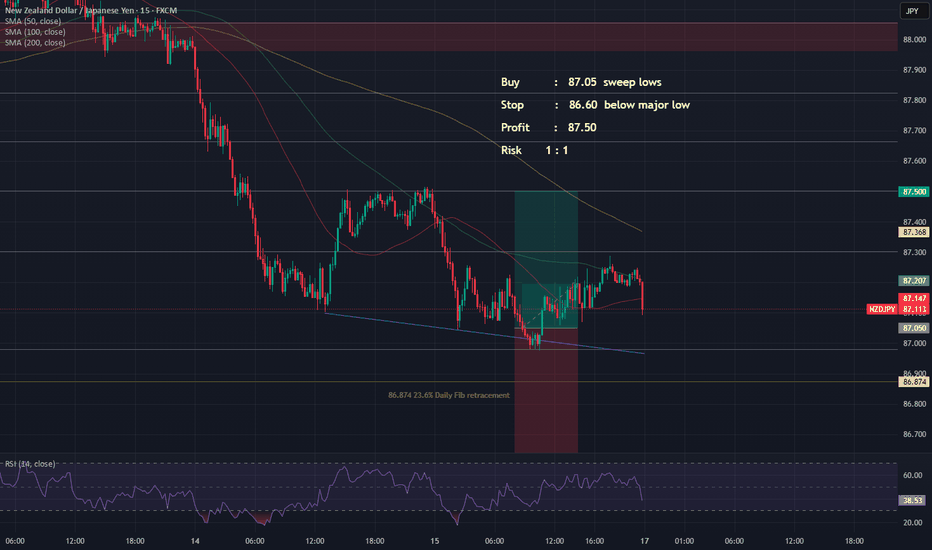
Task: Select the 'Buy : 87.05 sweep lows' note
Action: point(581,82)
